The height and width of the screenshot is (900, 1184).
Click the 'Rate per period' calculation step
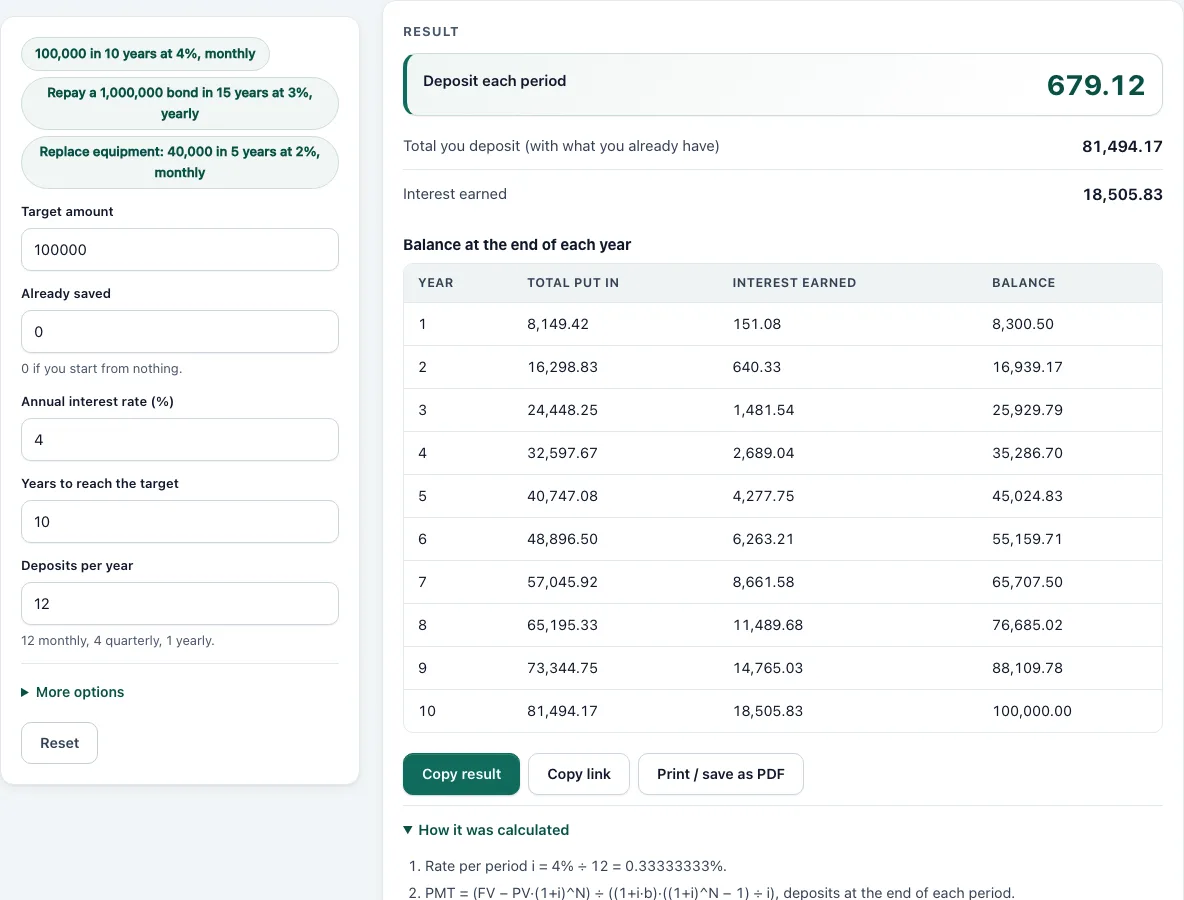(x=568, y=866)
